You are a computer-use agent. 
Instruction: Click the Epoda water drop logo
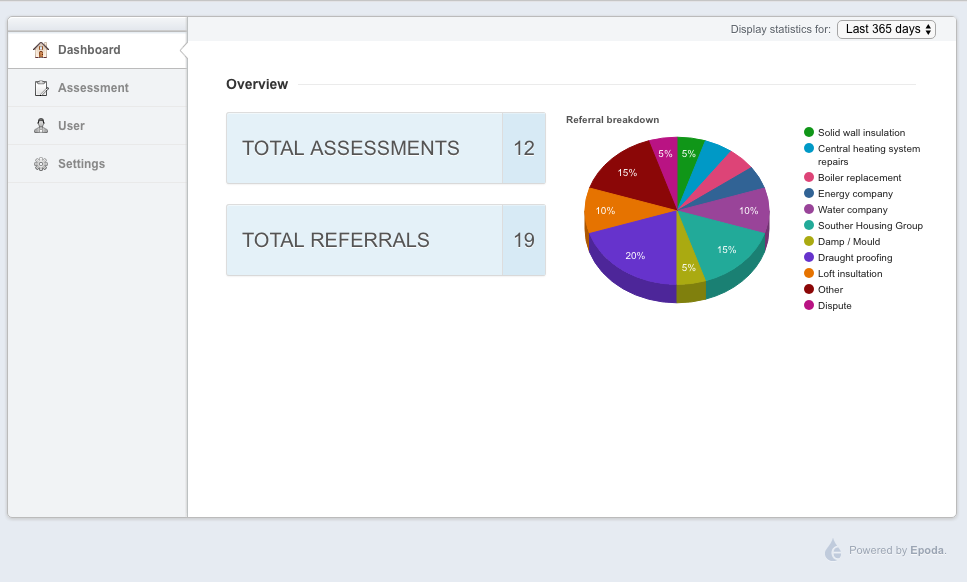(x=833, y=550)
